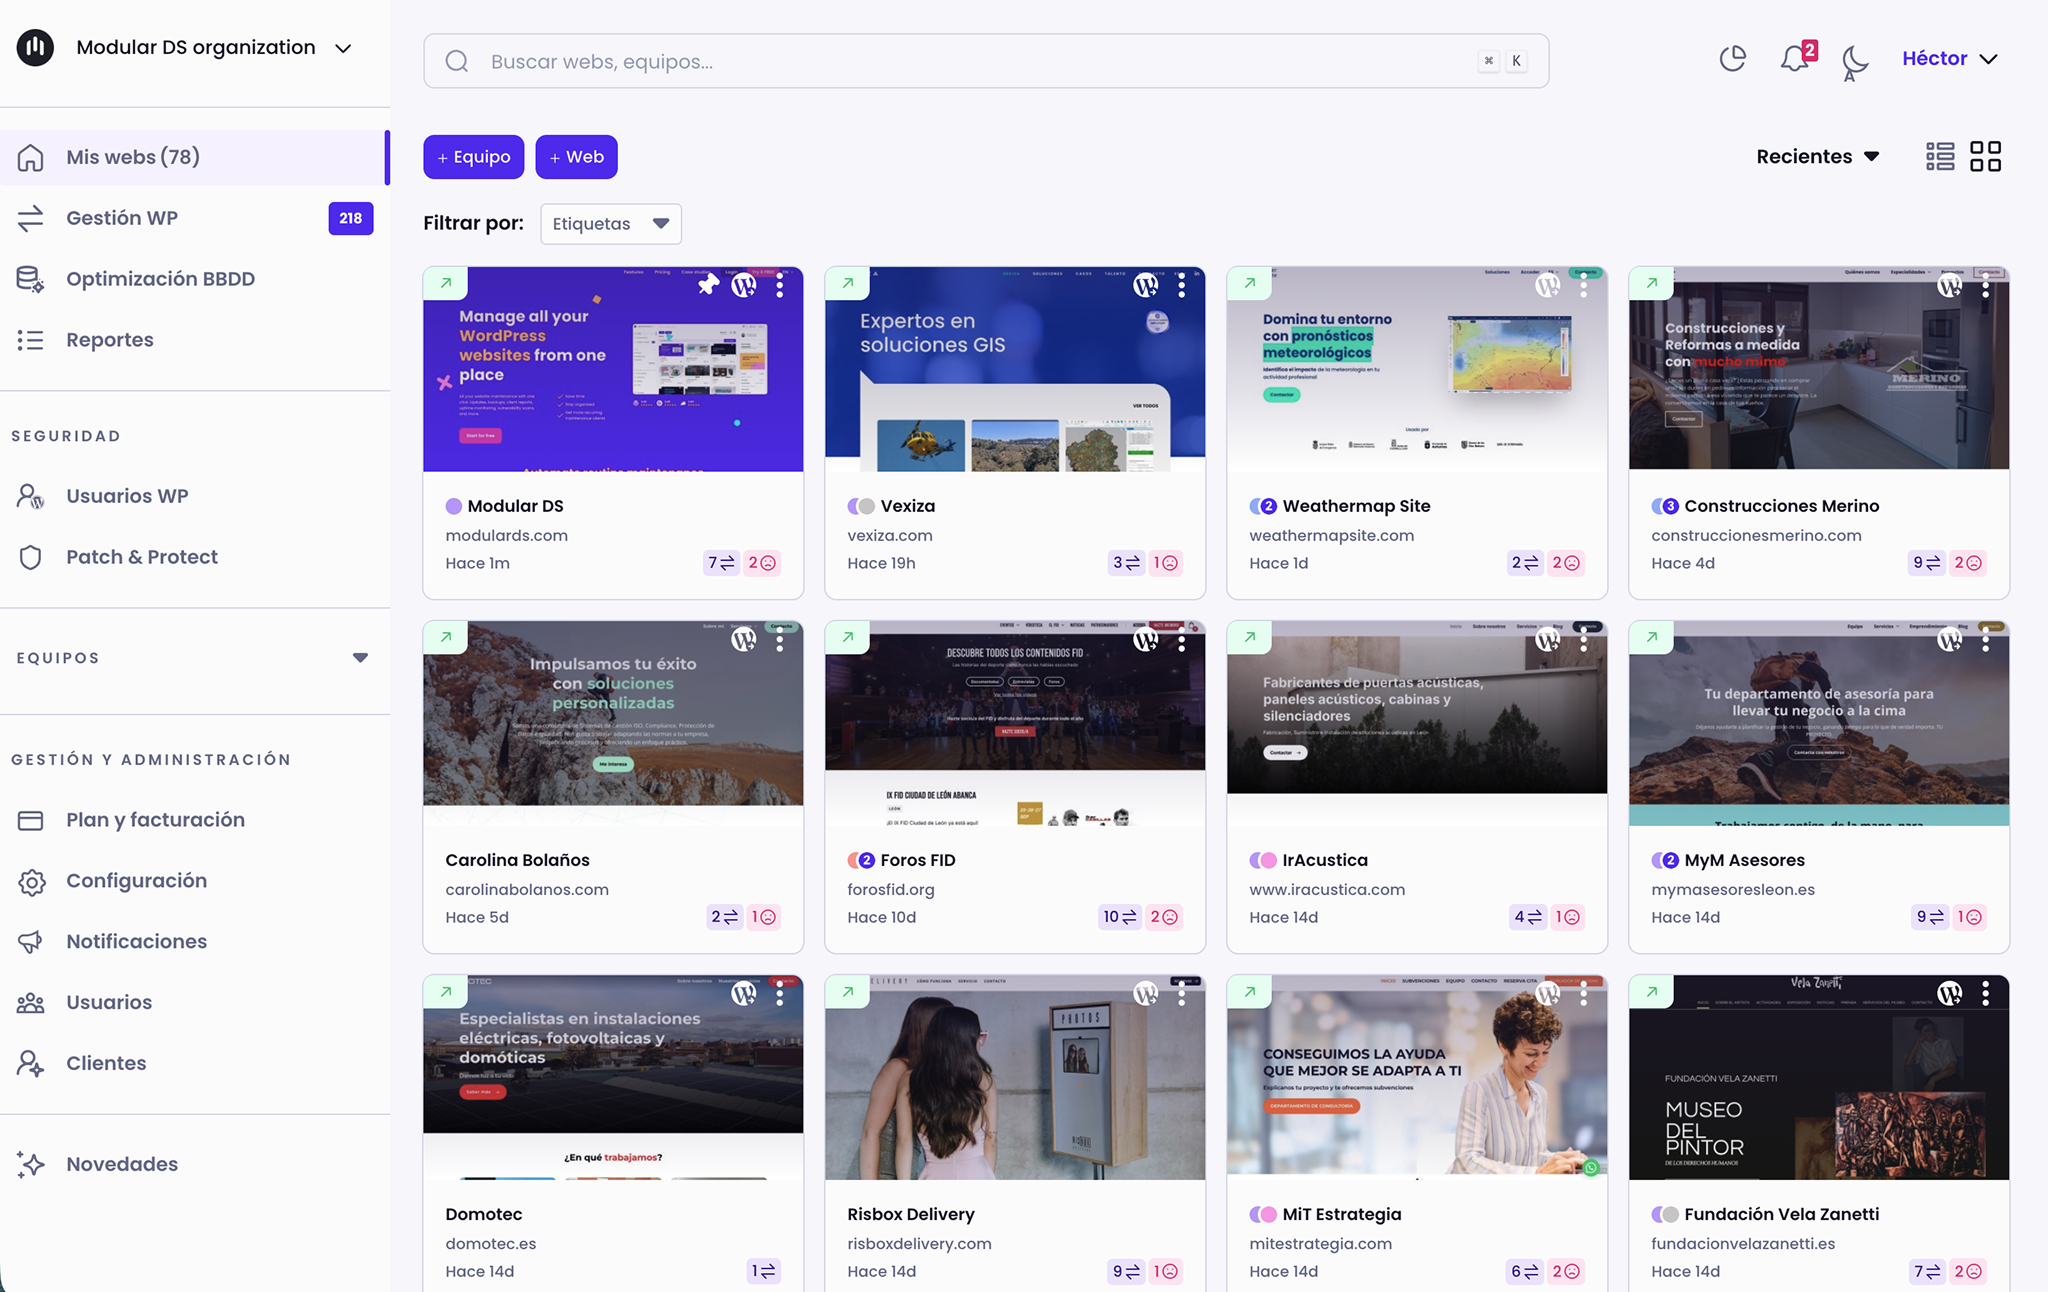This screenshot has width=2048, height=1292.
Task: Expand the Equipos sidebar section
Action: point(360,658)
